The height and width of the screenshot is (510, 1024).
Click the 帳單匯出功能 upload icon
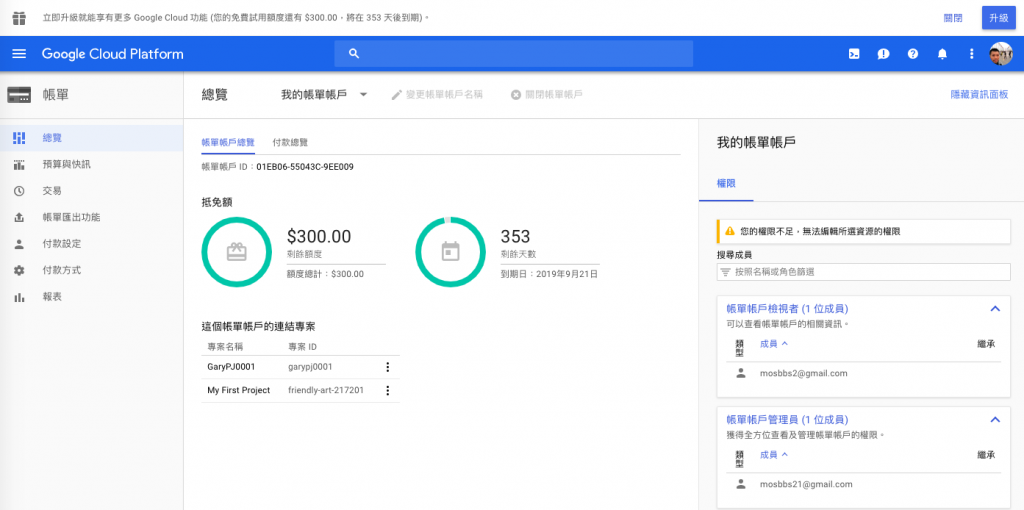click(x=19, y=217)
